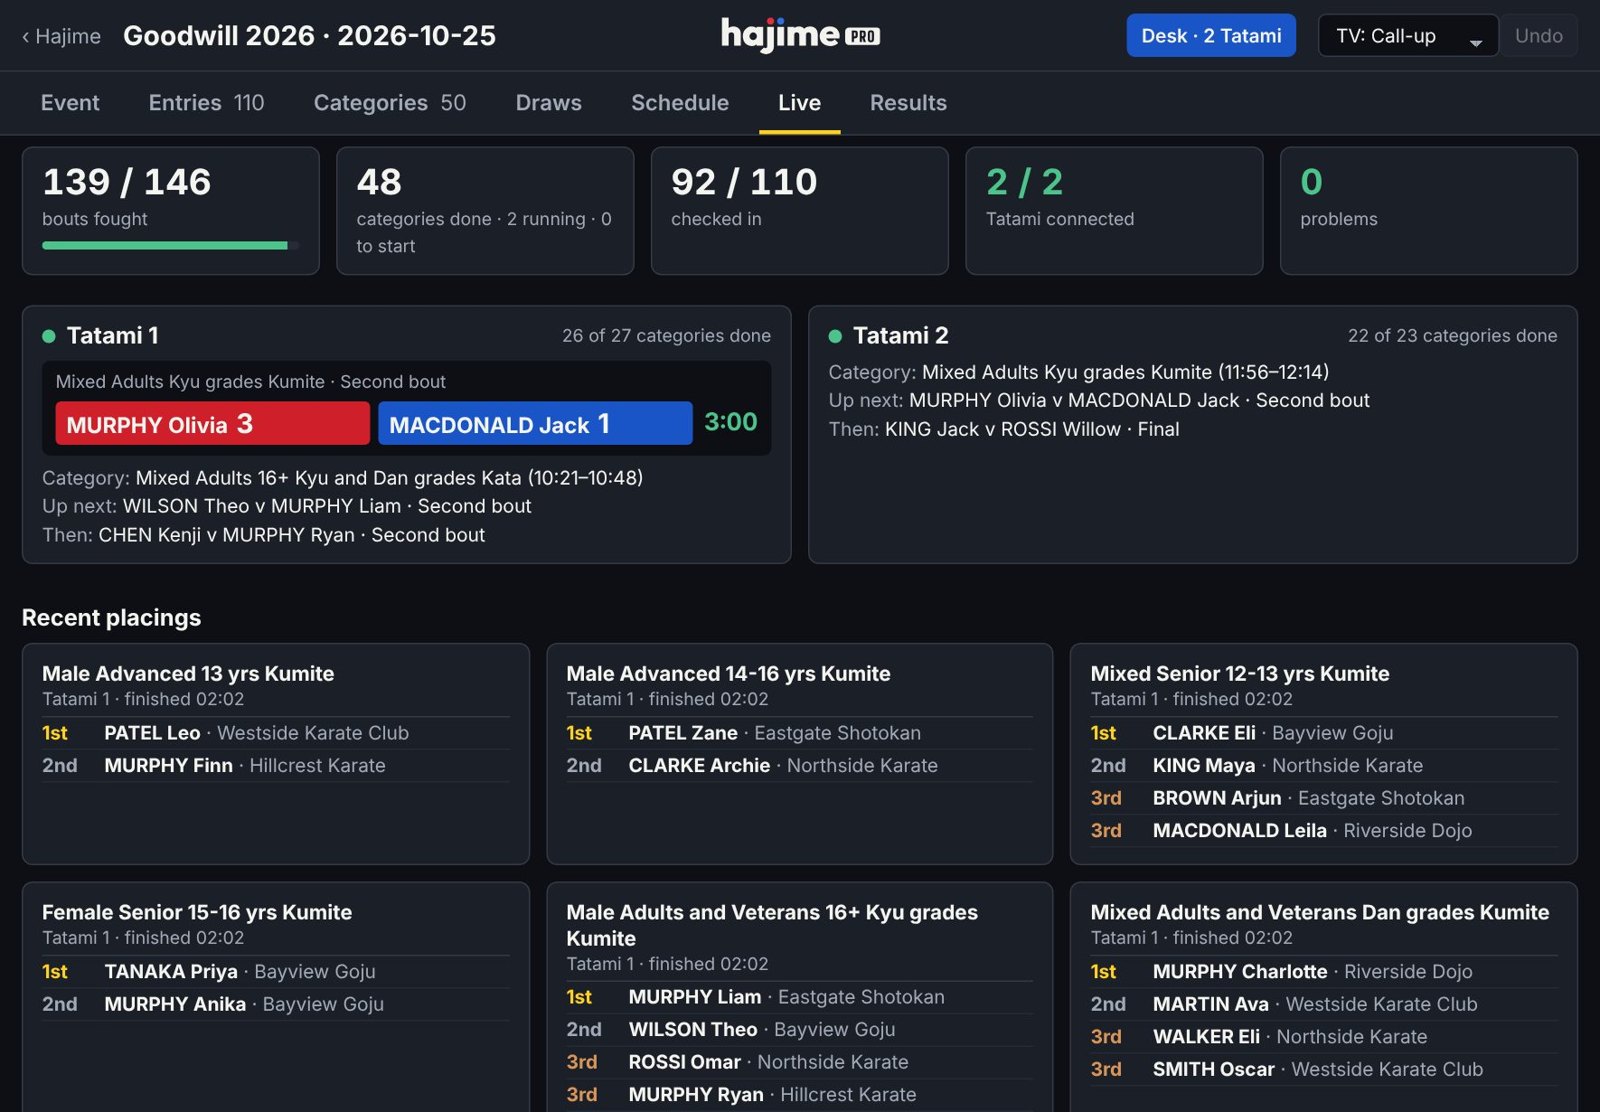1600x1112 pixels.
Task: Click the 3:00 bout timer
Action: coord(730,422)
